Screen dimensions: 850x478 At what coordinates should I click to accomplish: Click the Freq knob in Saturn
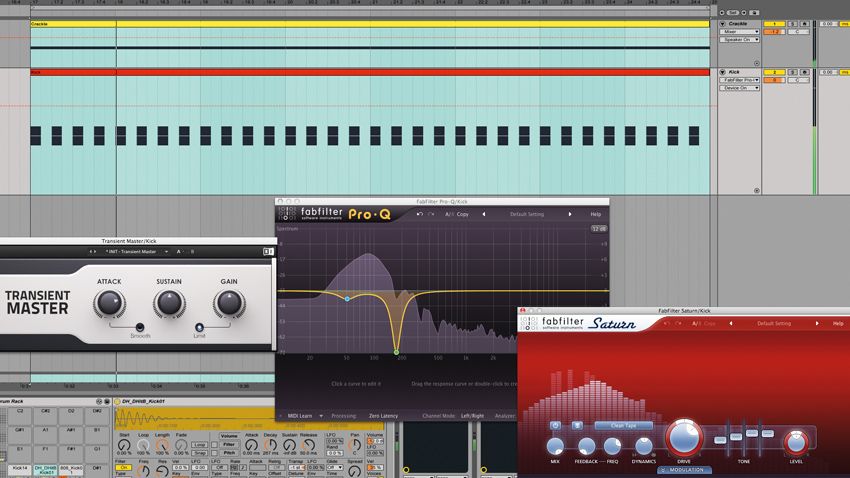(x=612, y=446)
